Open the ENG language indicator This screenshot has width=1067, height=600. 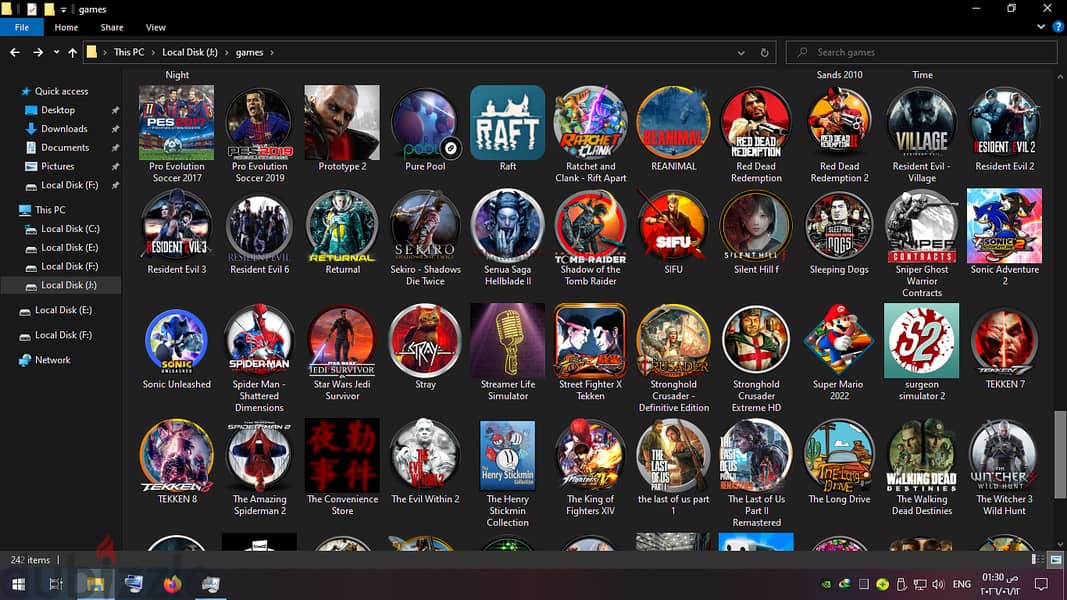coord(962,584)
